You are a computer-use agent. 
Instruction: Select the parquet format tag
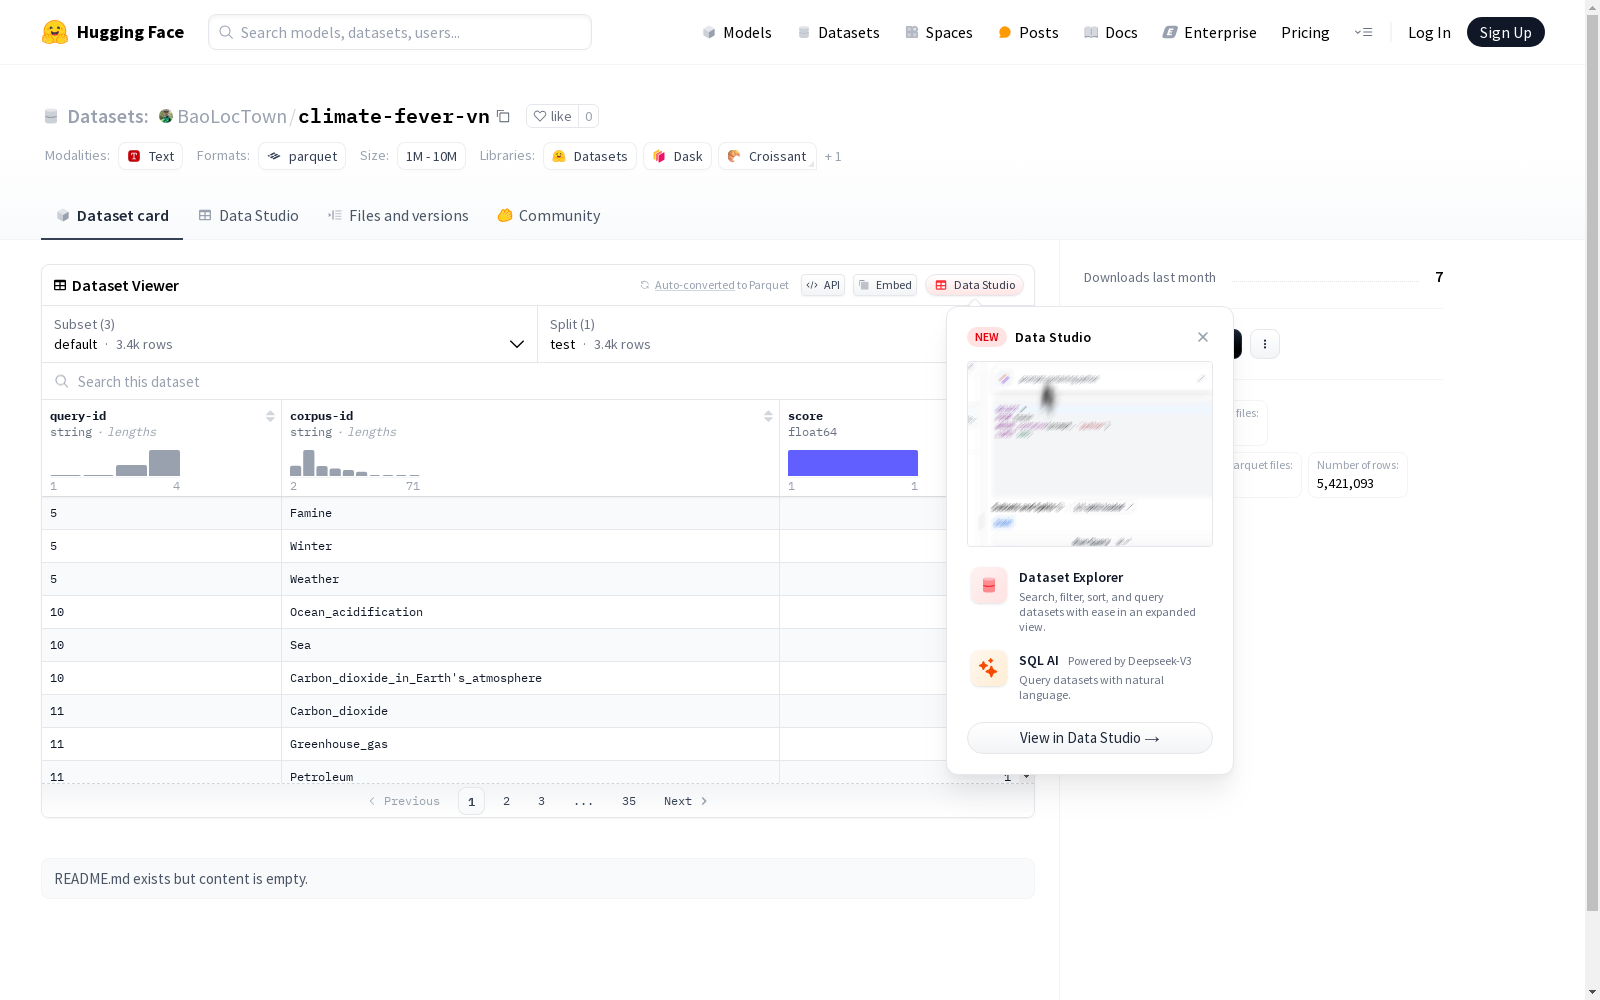pyautogui.click(x=302, y=156)
